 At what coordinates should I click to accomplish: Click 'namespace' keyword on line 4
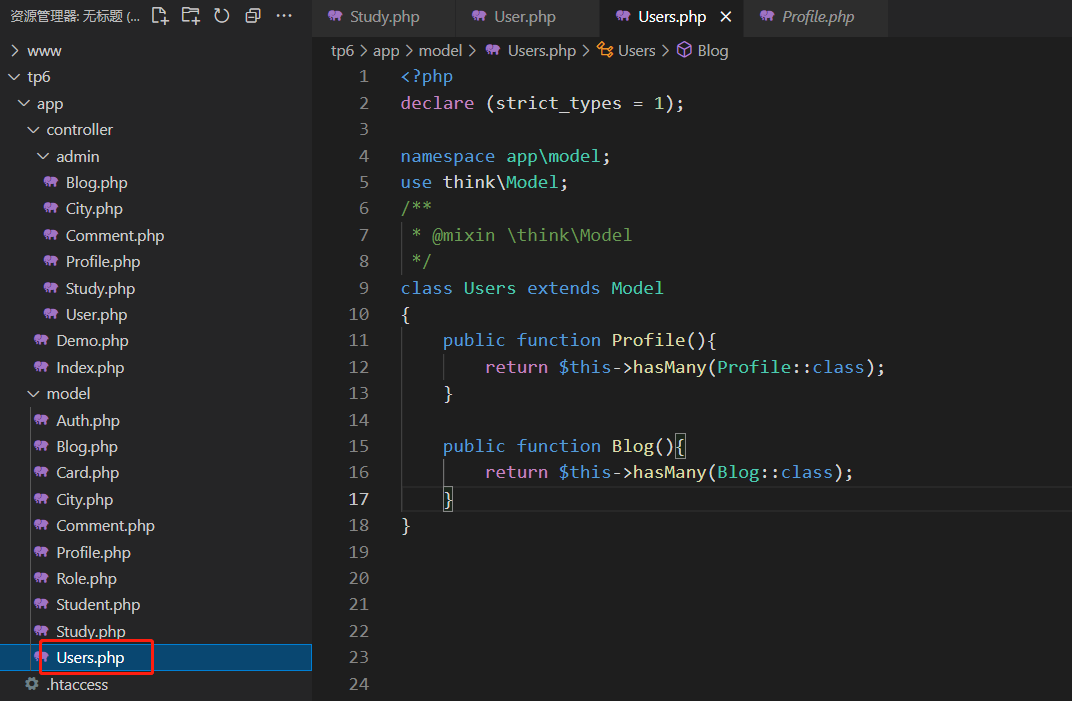(x=448, y=157)
